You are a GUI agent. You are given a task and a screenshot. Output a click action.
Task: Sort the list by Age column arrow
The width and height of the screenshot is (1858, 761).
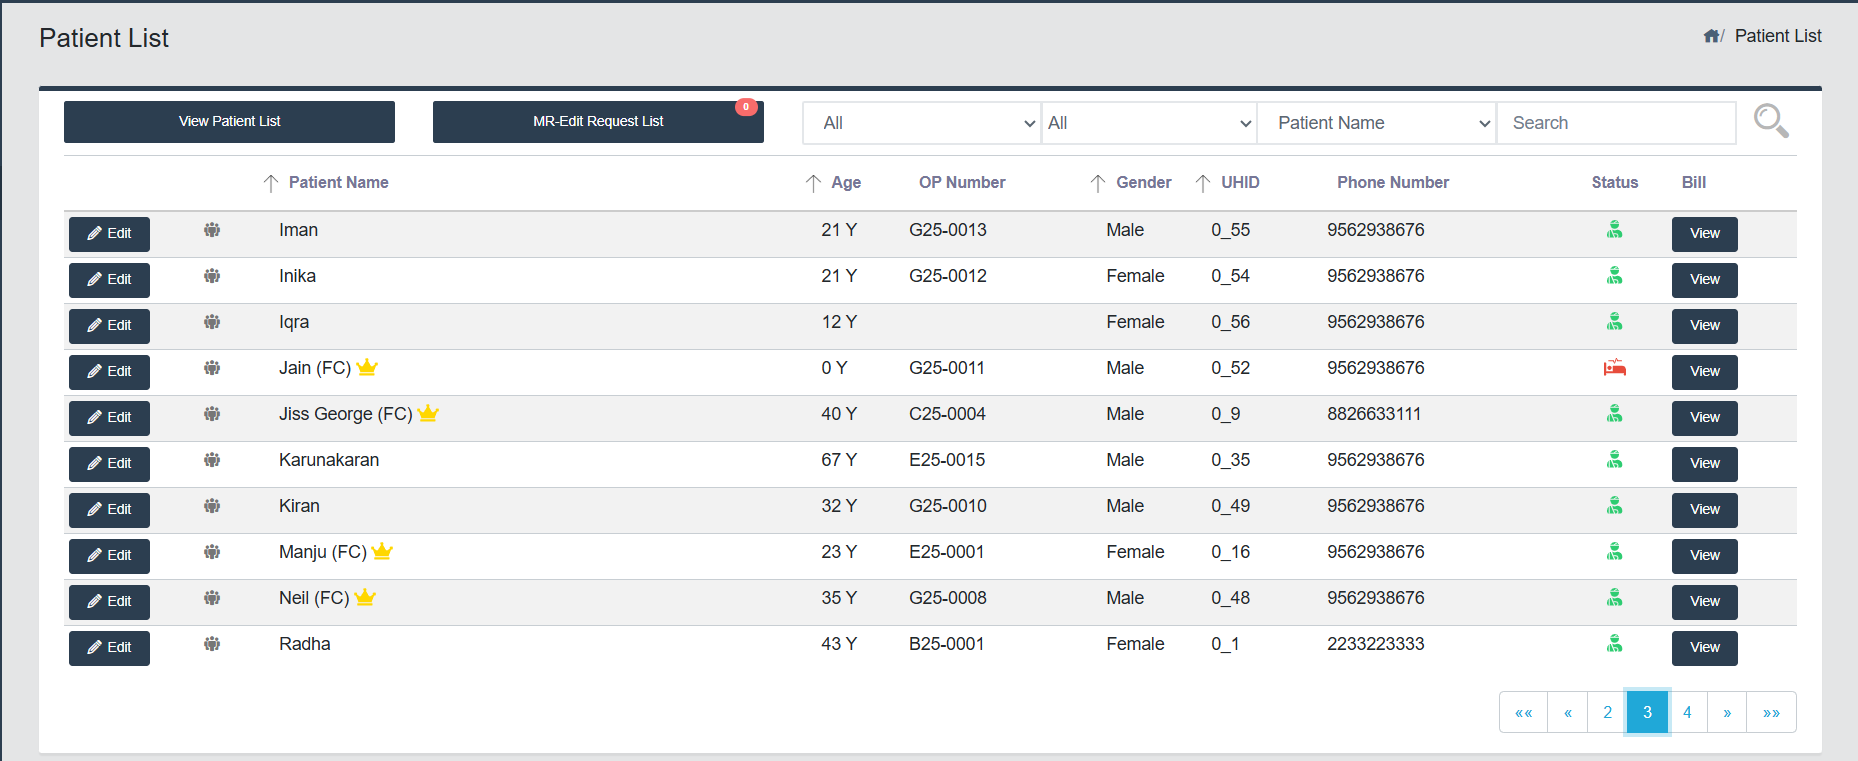coord(813,183)
